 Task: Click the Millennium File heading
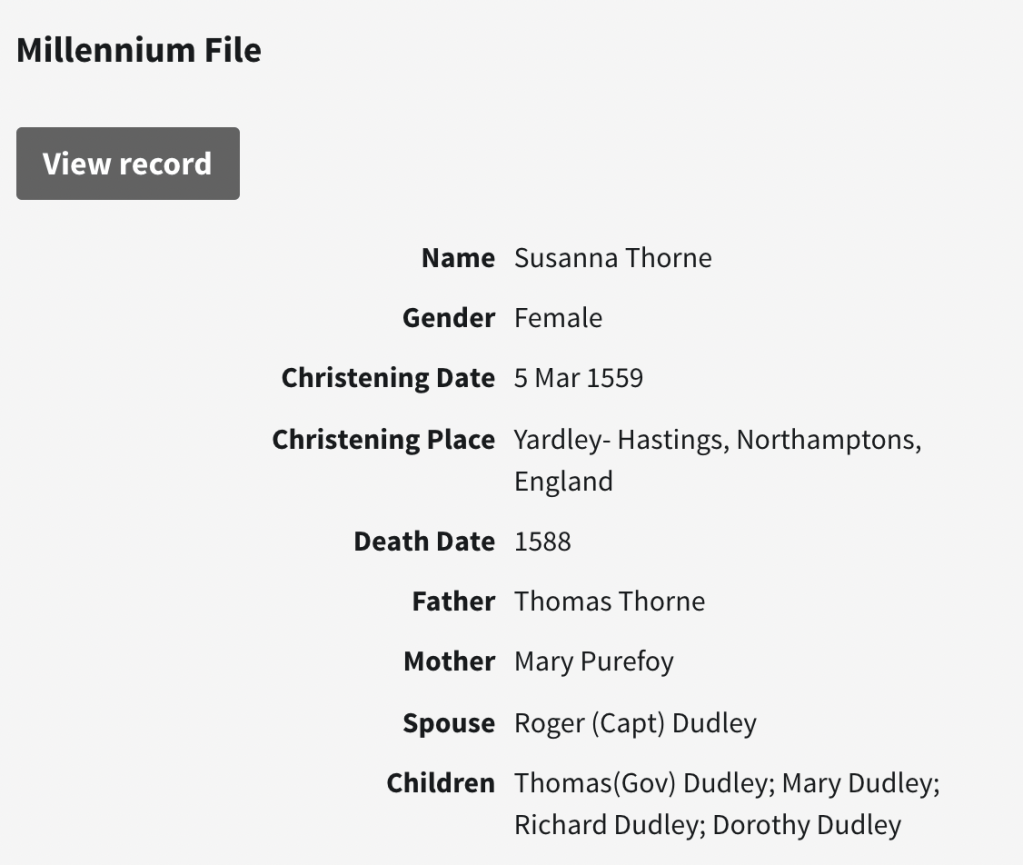pyautogui.click(x=139, y=50)
